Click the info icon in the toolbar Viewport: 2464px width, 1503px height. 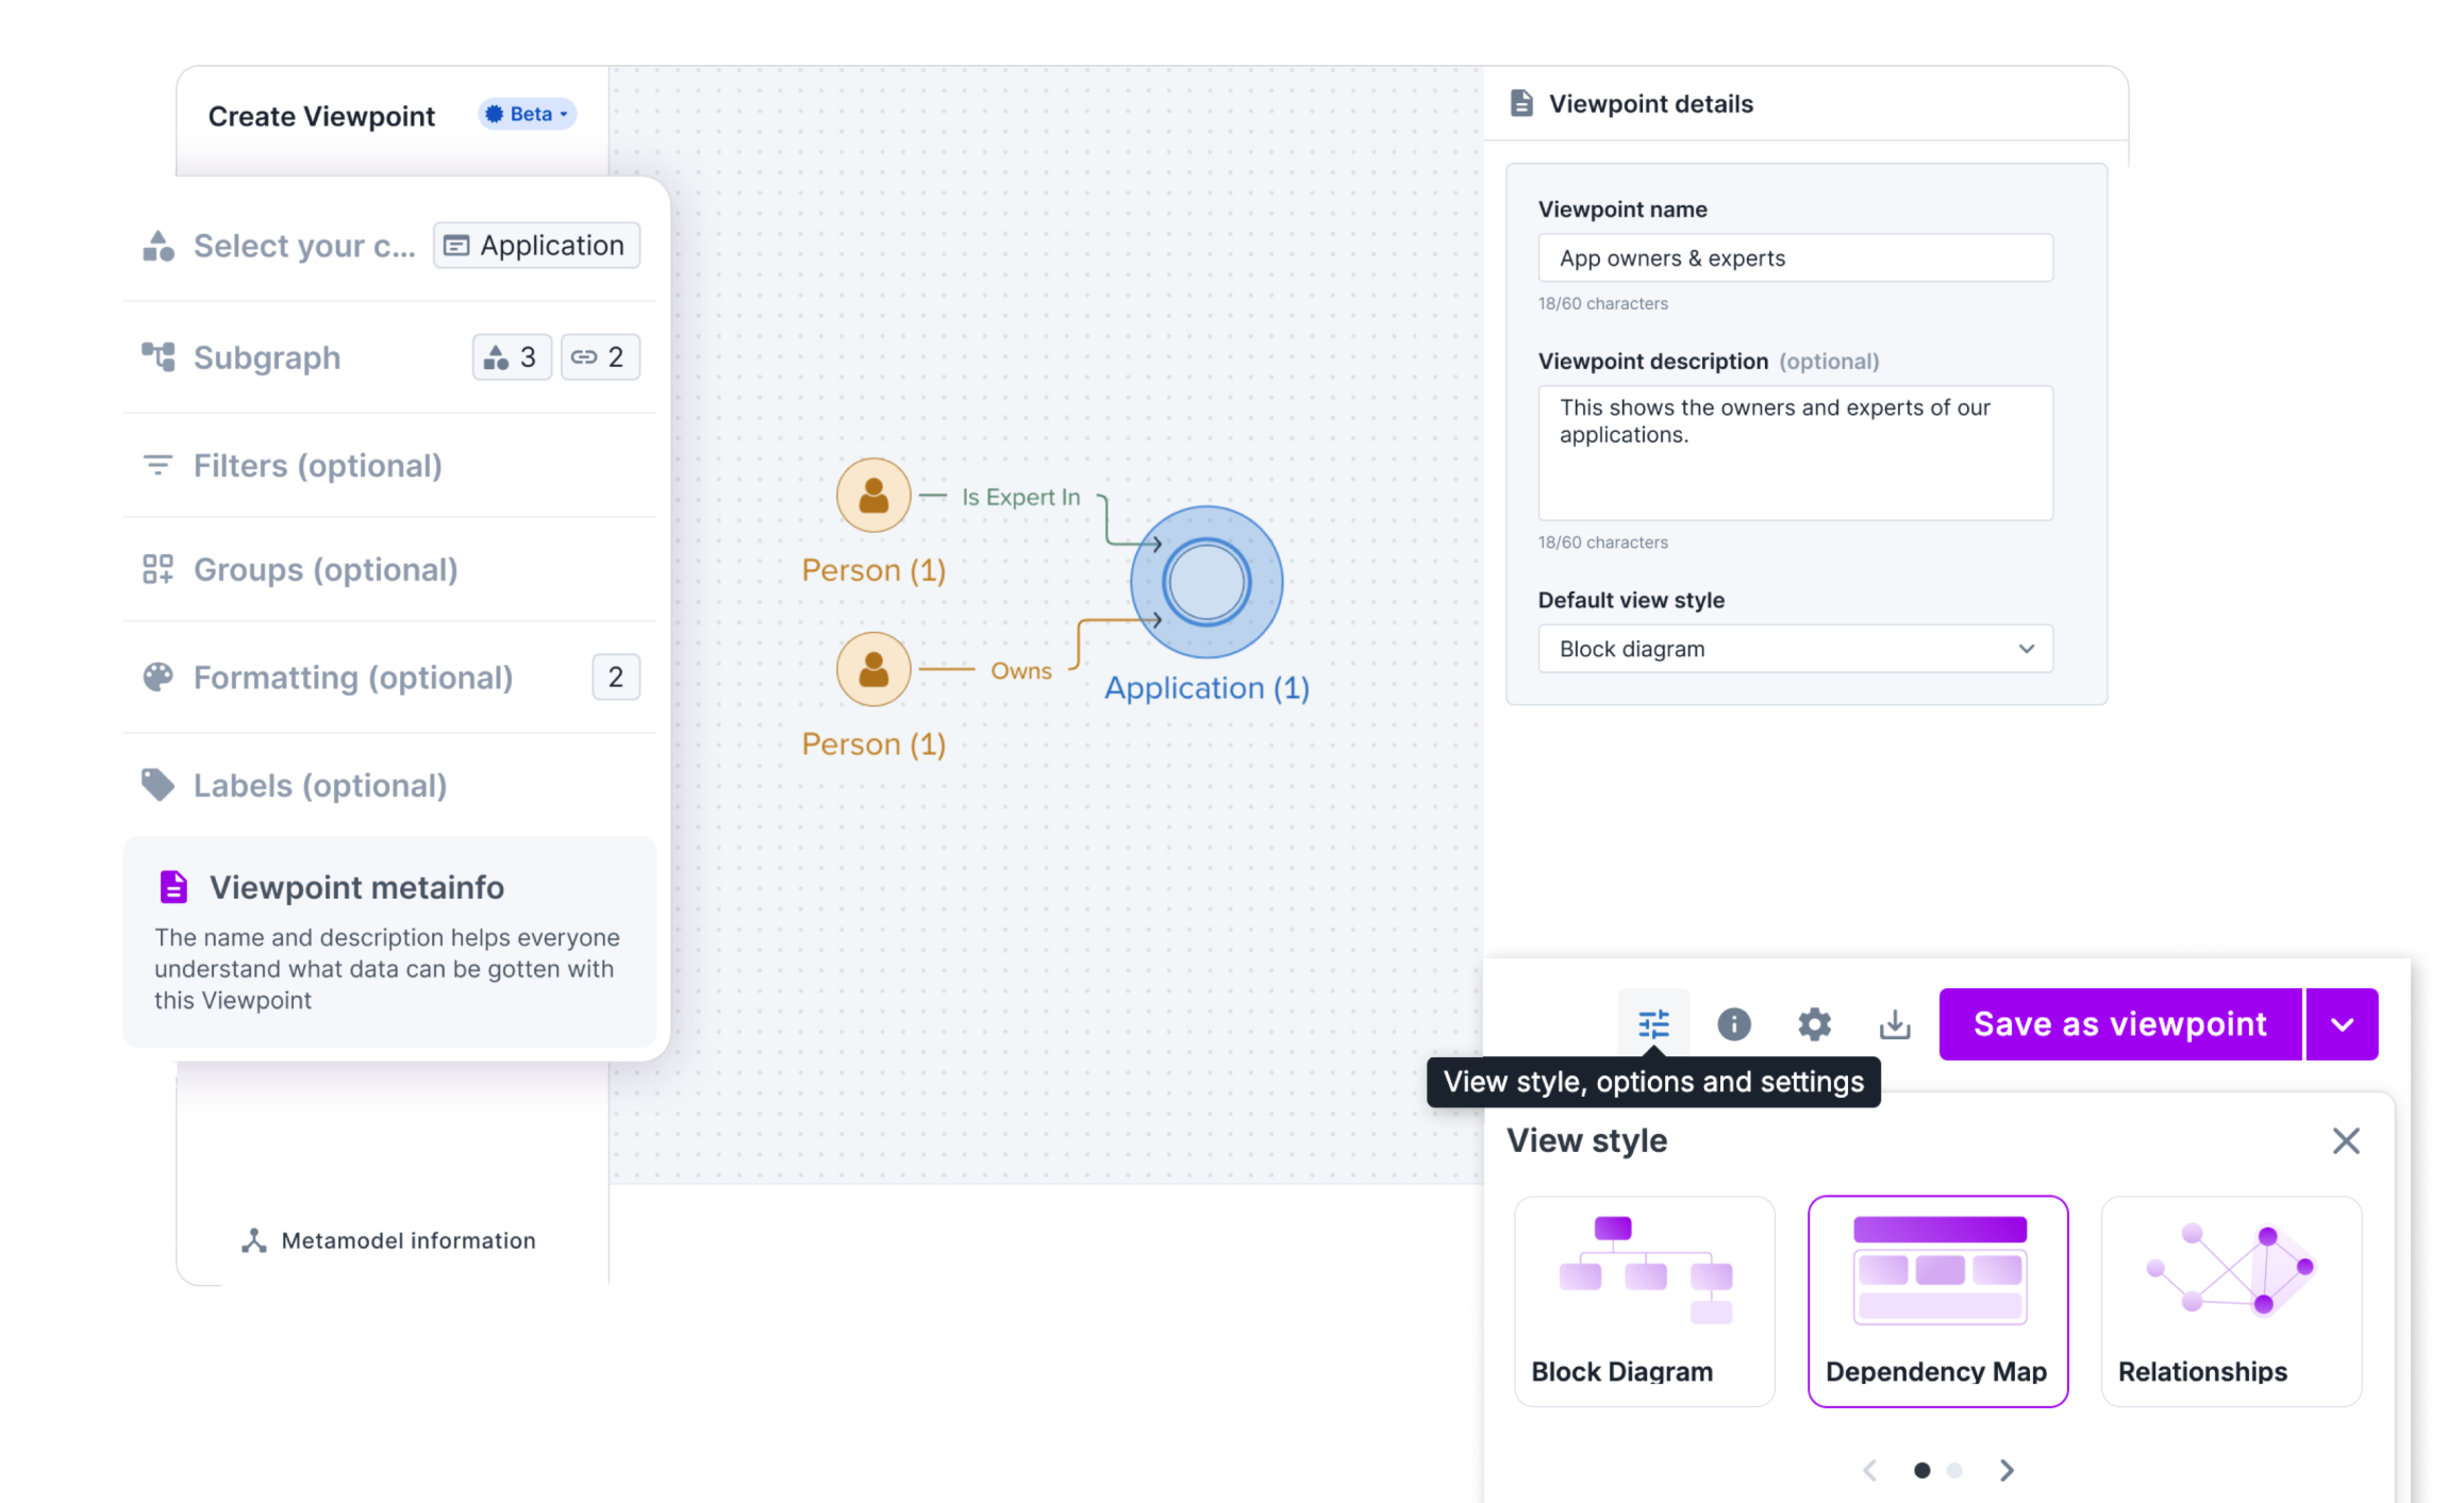(1733, 1024)
